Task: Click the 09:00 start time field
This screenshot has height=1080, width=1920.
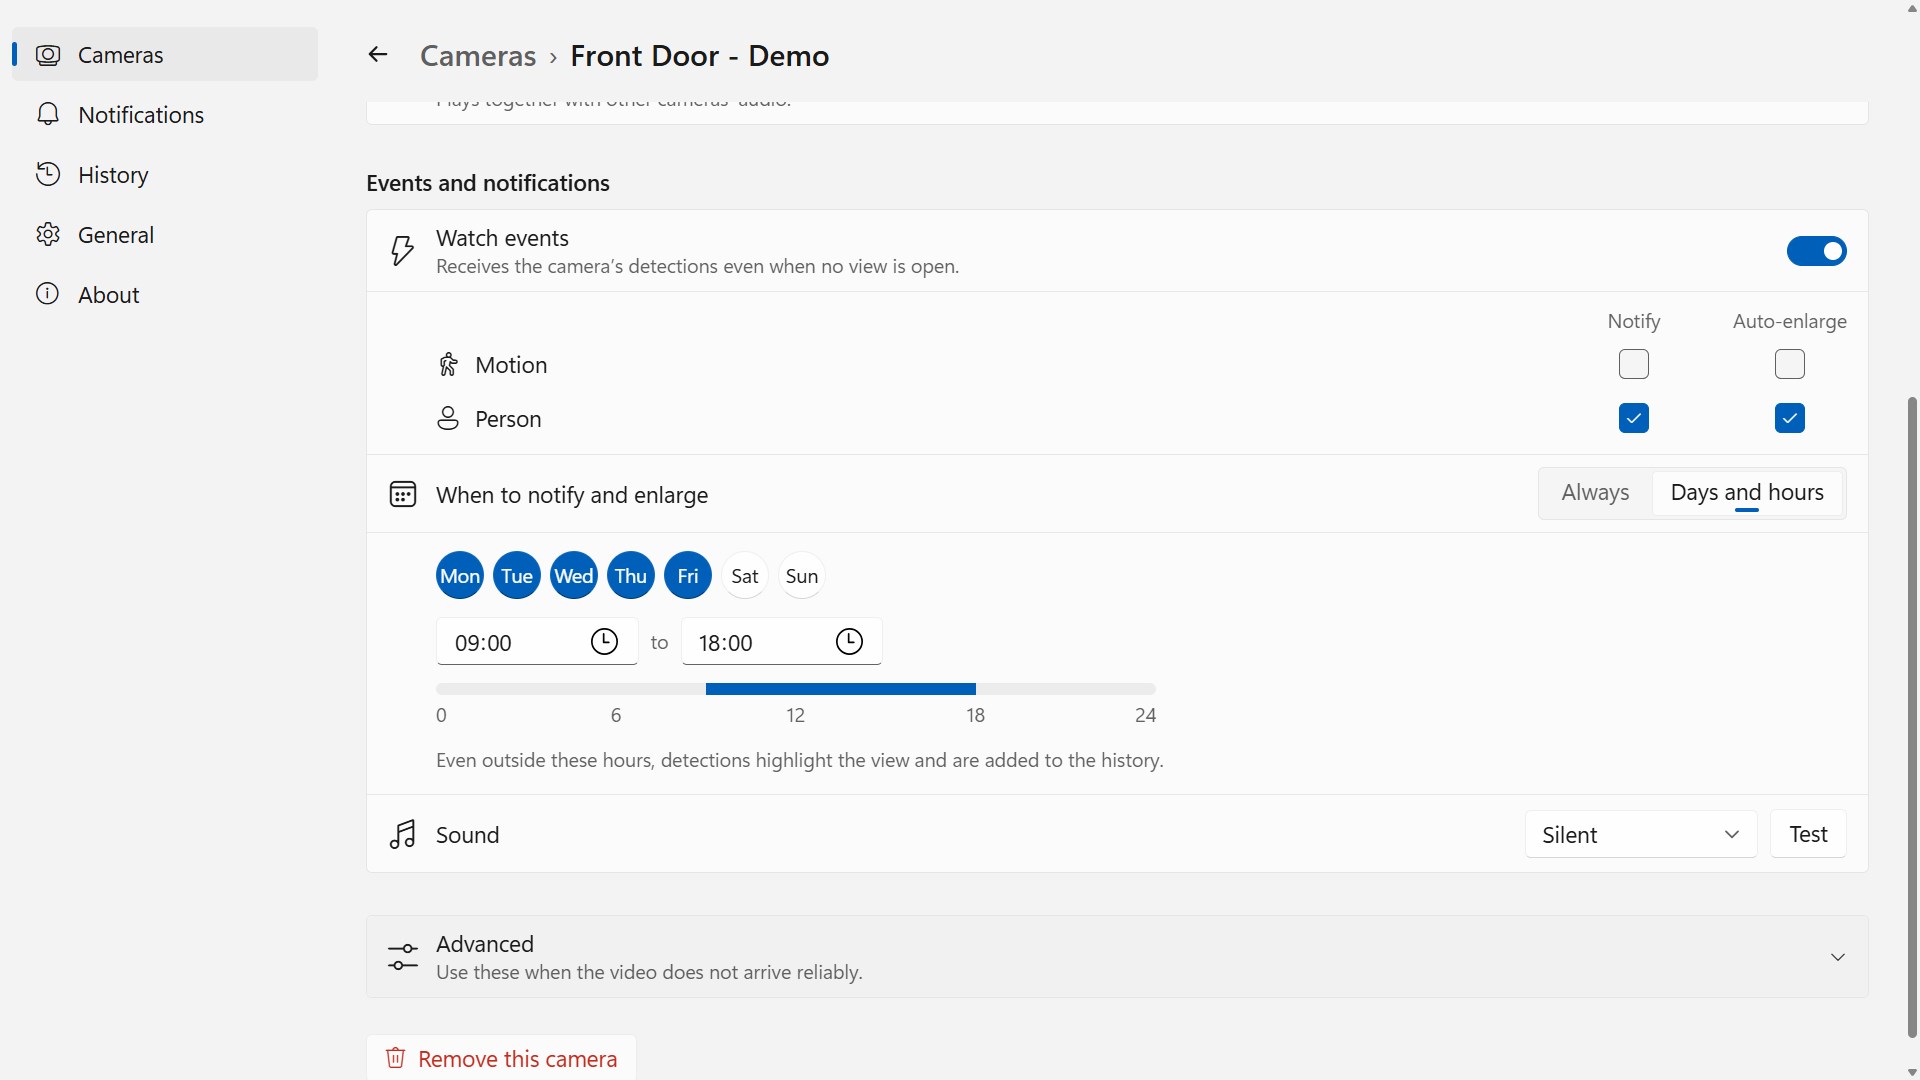Action: click(537, 642)
